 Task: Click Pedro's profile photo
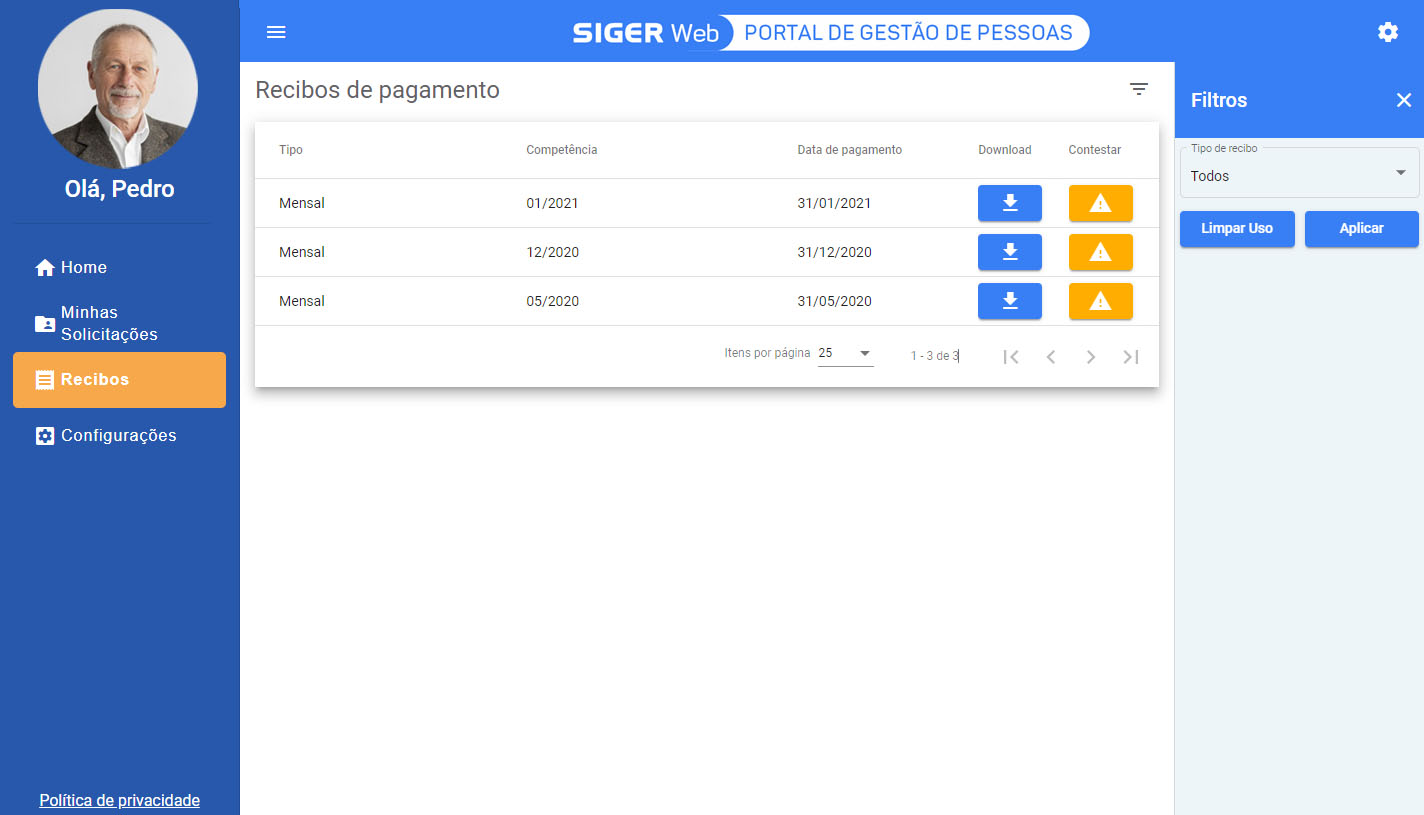pyautogui.click(x=118, y=88)
